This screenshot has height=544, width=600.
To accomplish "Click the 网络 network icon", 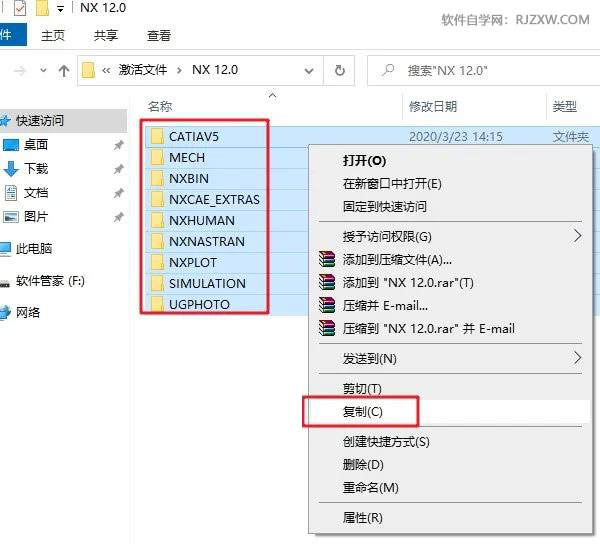I will [5, 313].
